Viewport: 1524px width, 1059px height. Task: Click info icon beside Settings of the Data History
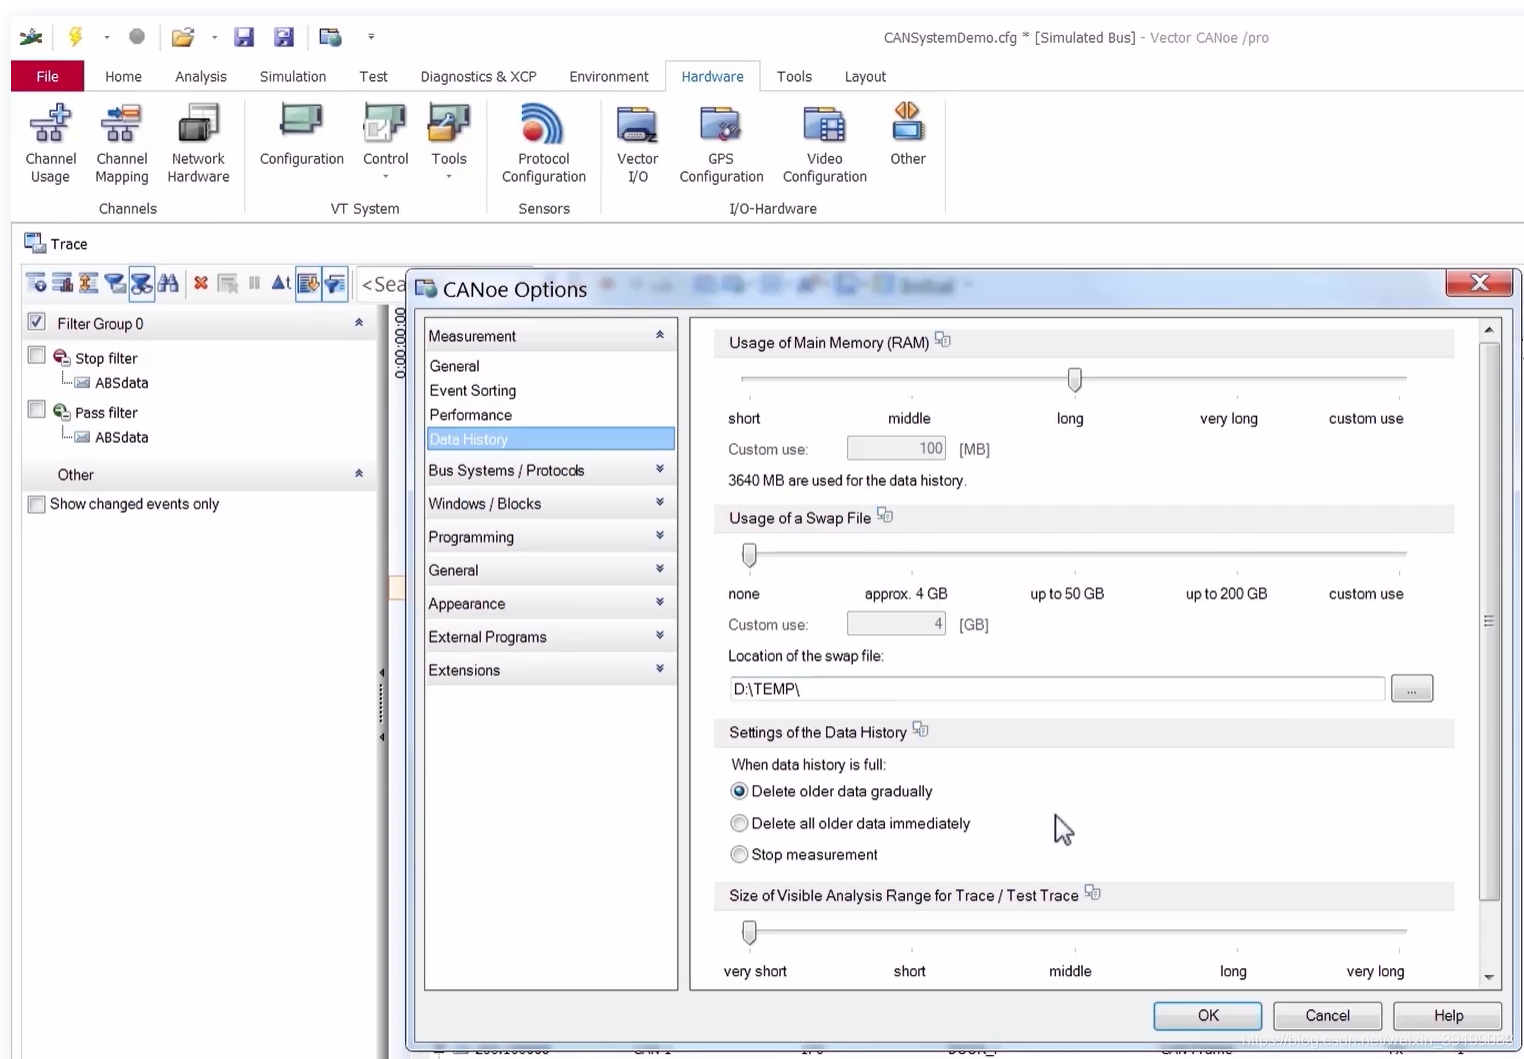920,731
